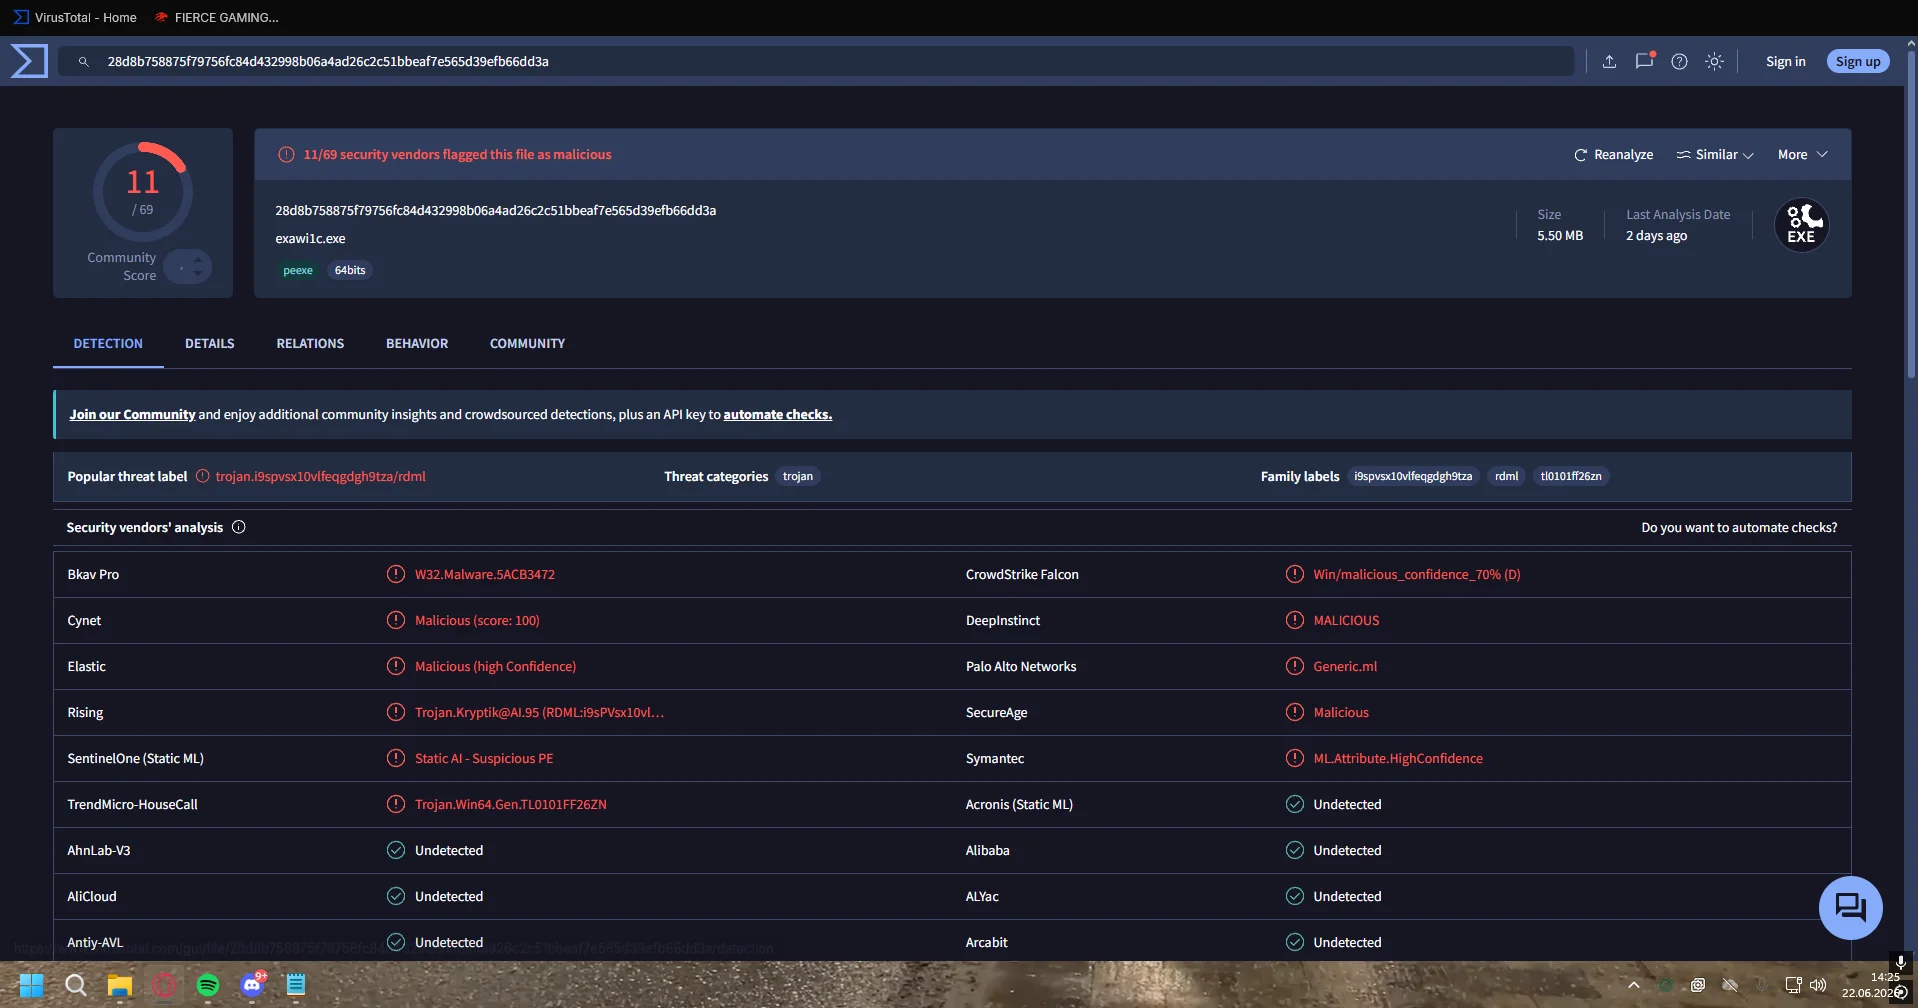Viewport: 1918px width, 1008px height.
Task: Click the W32.Malware.5ACB3472 detection result
Action: coord(485,574)
